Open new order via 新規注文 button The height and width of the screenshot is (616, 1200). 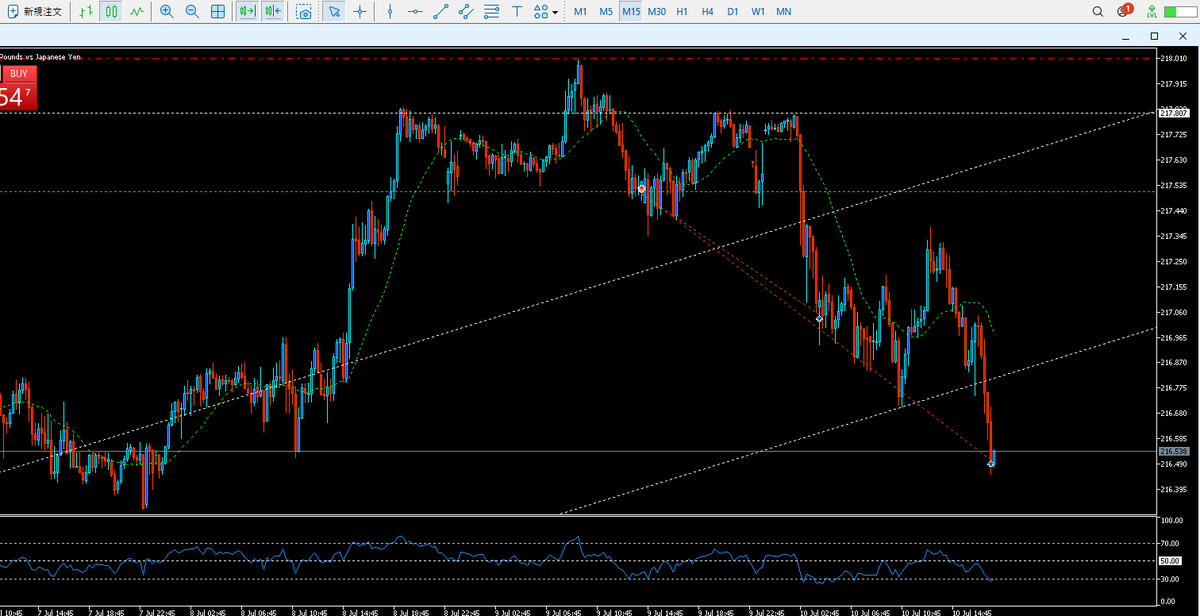coord(34,12)
